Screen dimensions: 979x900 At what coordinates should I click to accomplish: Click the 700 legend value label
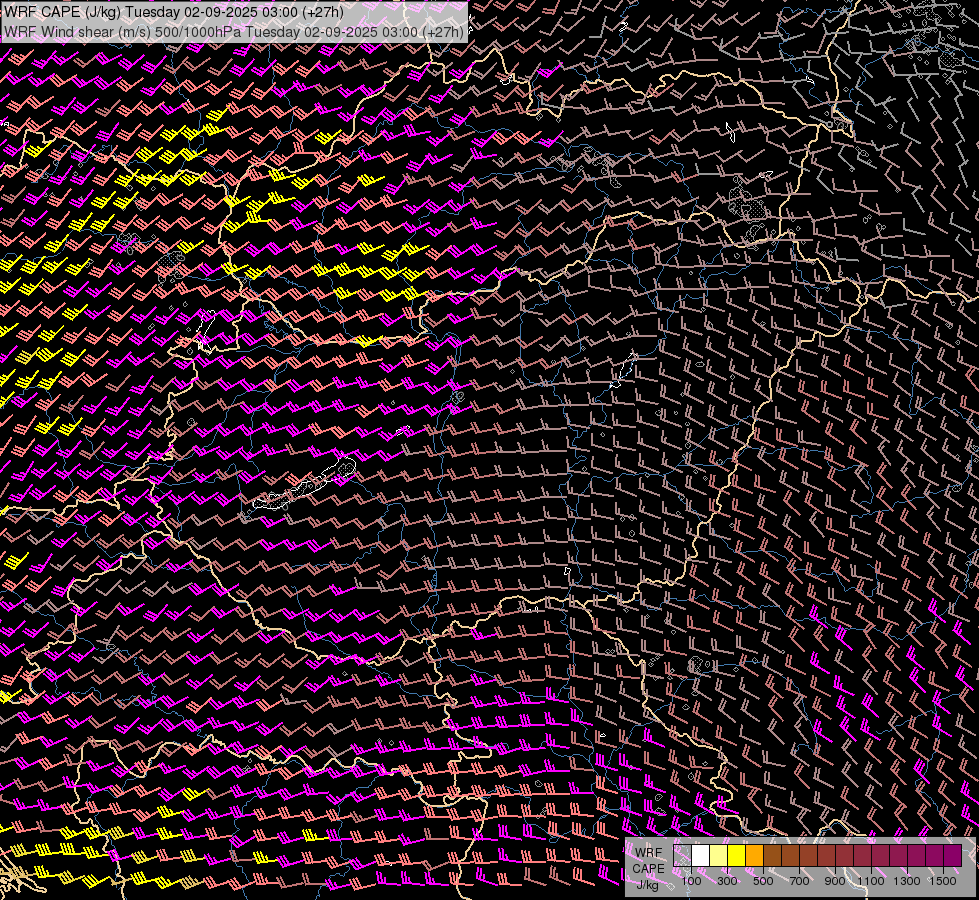click(799, 881)
